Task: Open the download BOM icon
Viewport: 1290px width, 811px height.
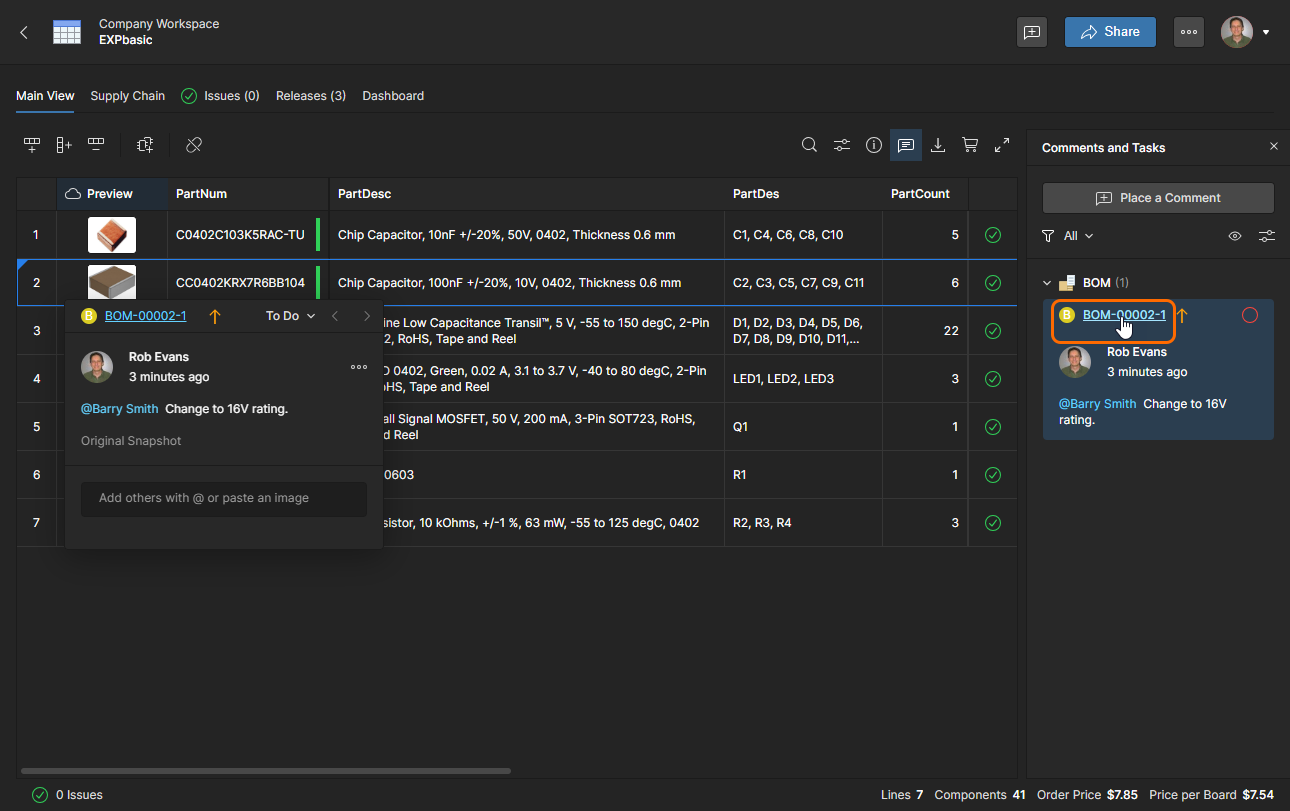Action: point(938,145)
